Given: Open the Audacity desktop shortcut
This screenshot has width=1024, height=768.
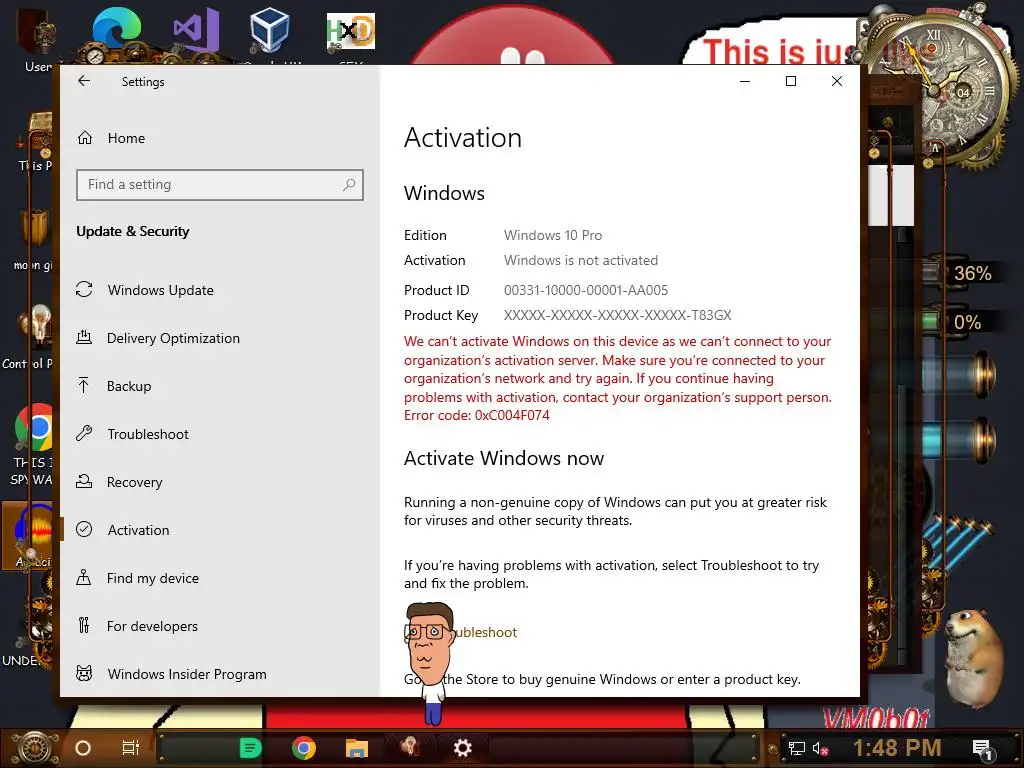Looking at the screenshot, I should 29,536.
